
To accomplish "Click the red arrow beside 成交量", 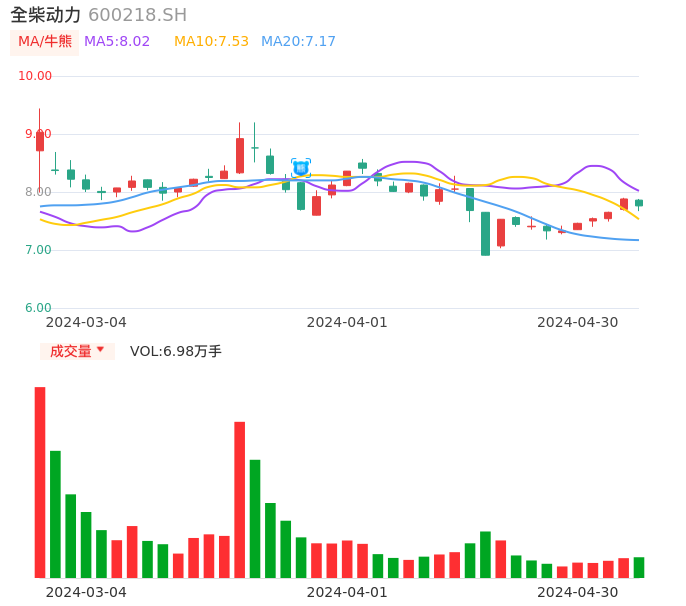I will (x=100, y=350).
